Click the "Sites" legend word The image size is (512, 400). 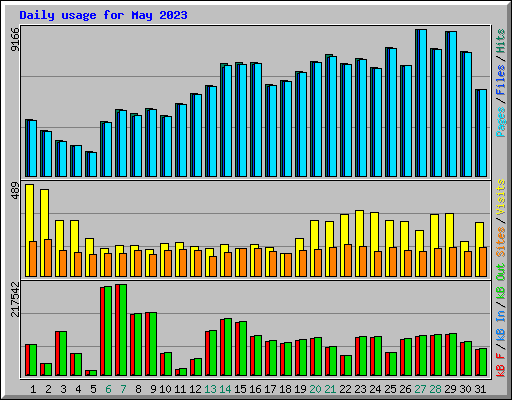(x=500, y=242)
